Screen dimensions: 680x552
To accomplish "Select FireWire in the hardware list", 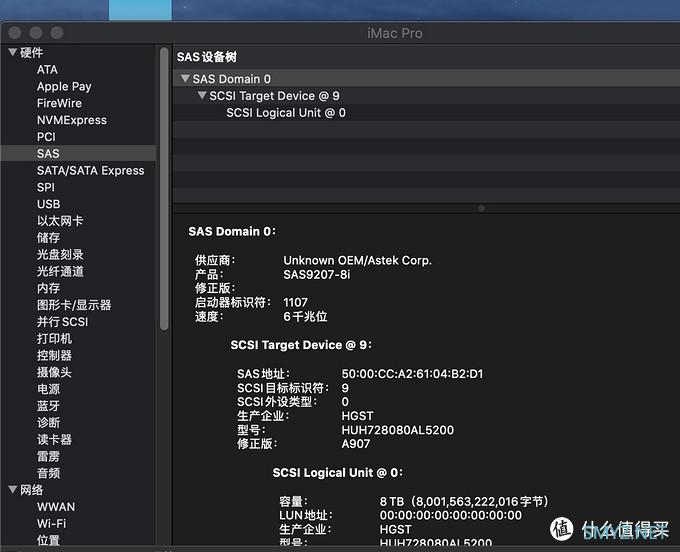I will [x=59, y=103].
